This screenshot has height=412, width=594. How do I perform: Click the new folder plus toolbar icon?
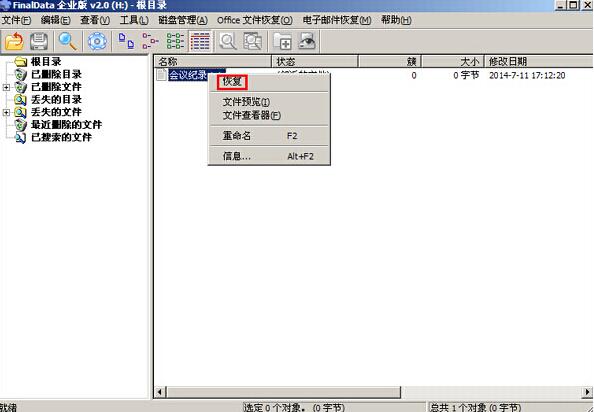[x=282, y=41]
